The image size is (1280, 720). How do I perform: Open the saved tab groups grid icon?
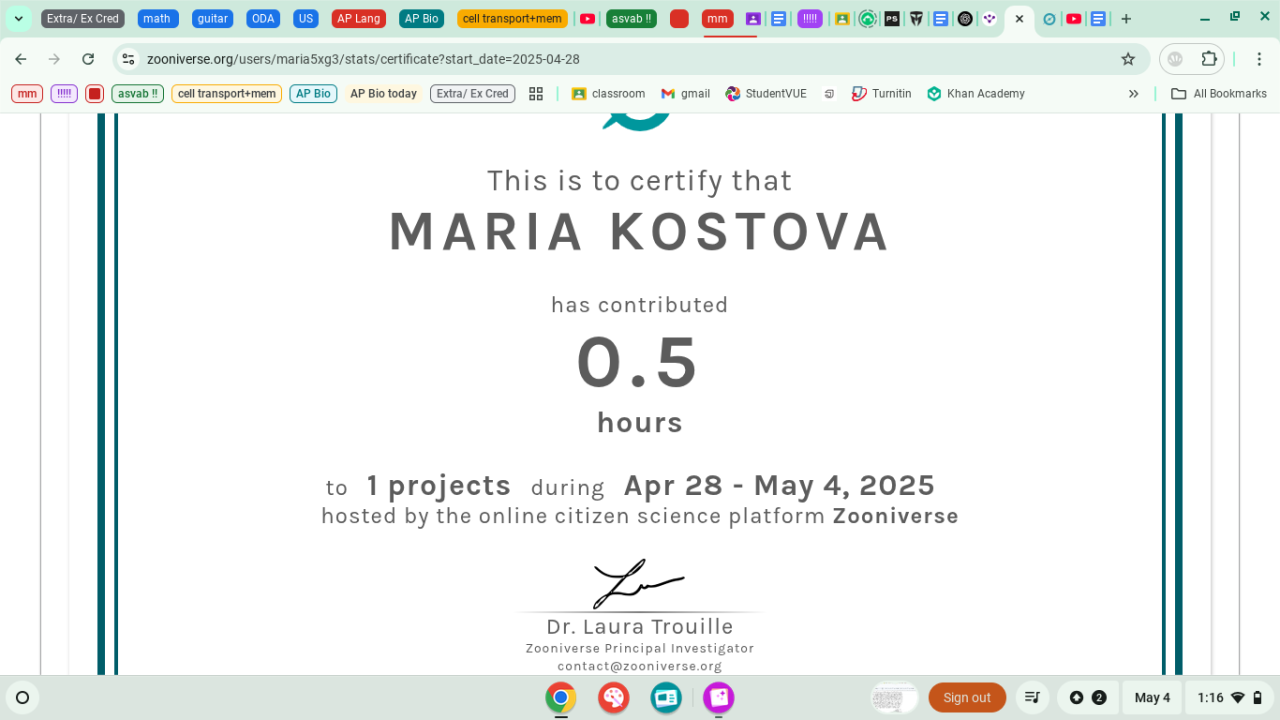point(536,94)
